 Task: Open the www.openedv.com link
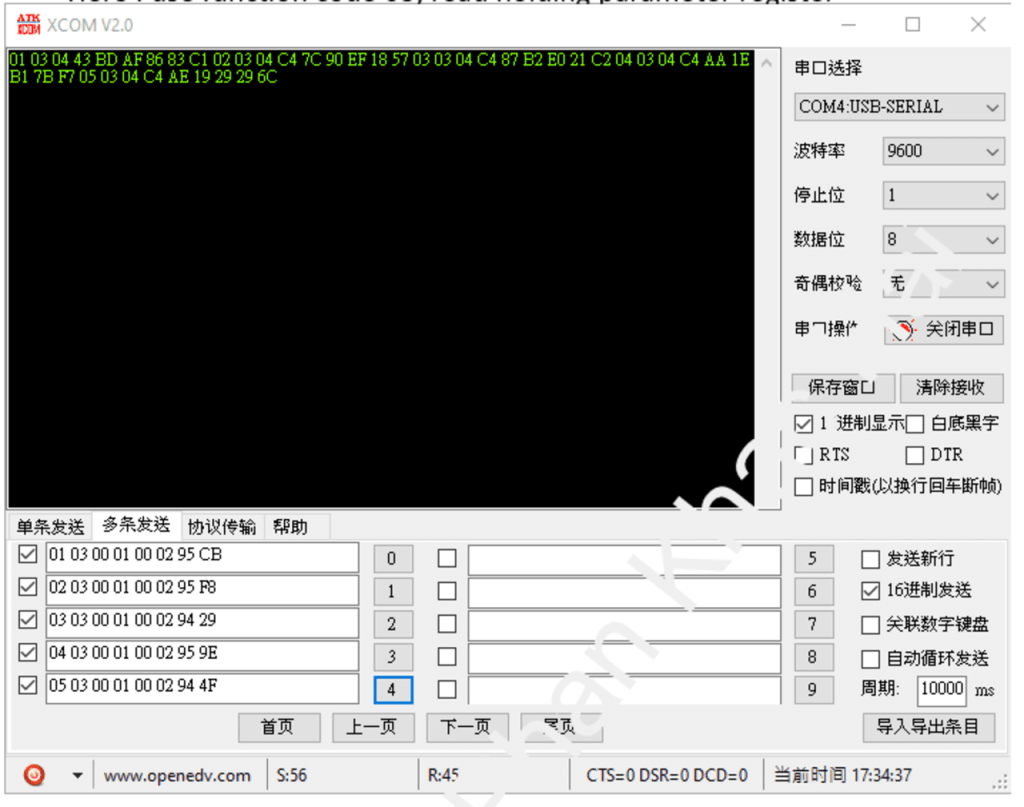point(177,775)
